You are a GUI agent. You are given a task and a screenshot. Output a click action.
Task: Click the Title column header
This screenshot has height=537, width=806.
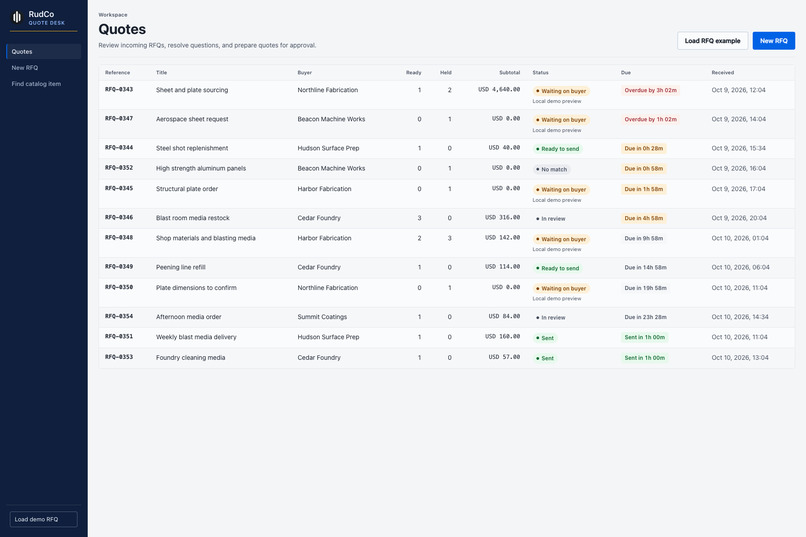tap(161, 72)
